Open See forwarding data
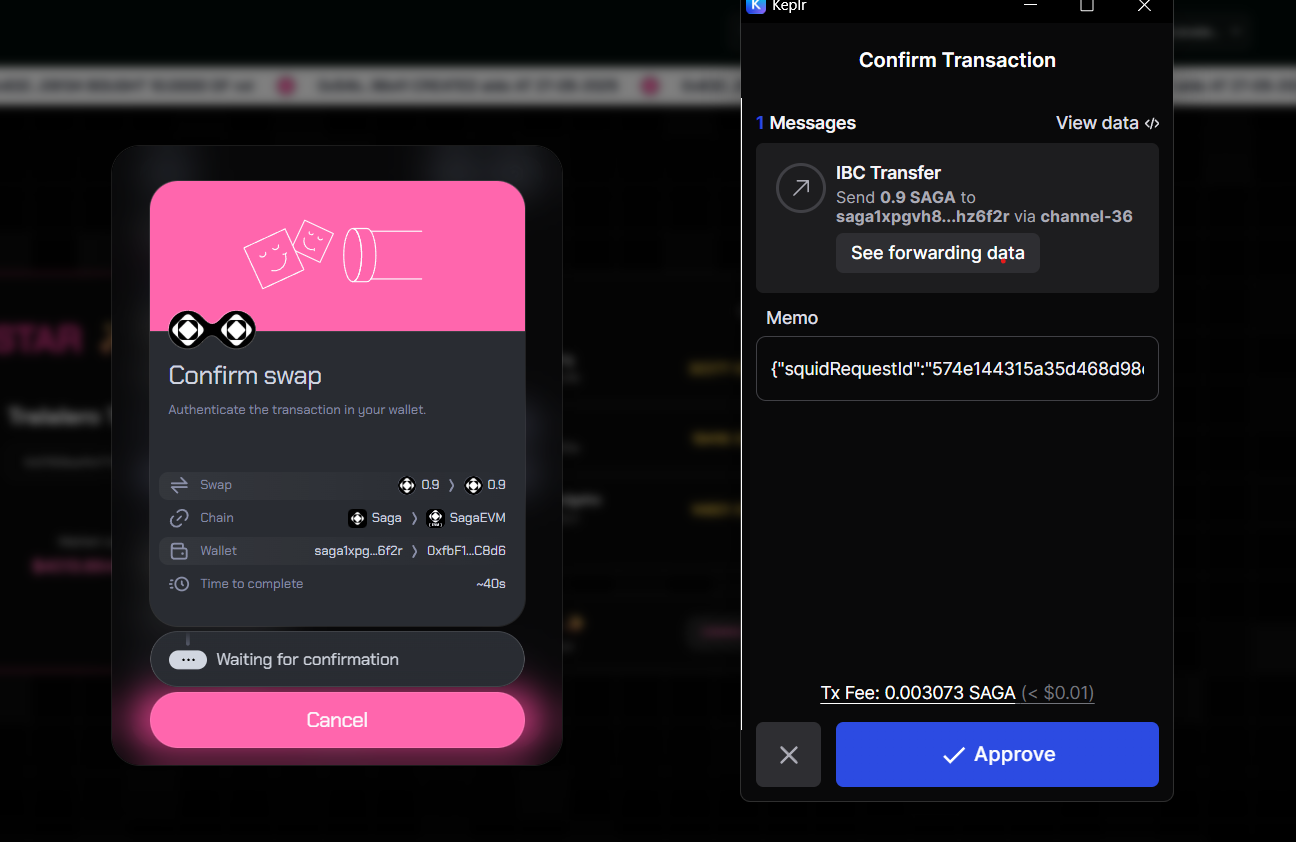The width and height of the screenshot is (1296, 842). [938, 253]
